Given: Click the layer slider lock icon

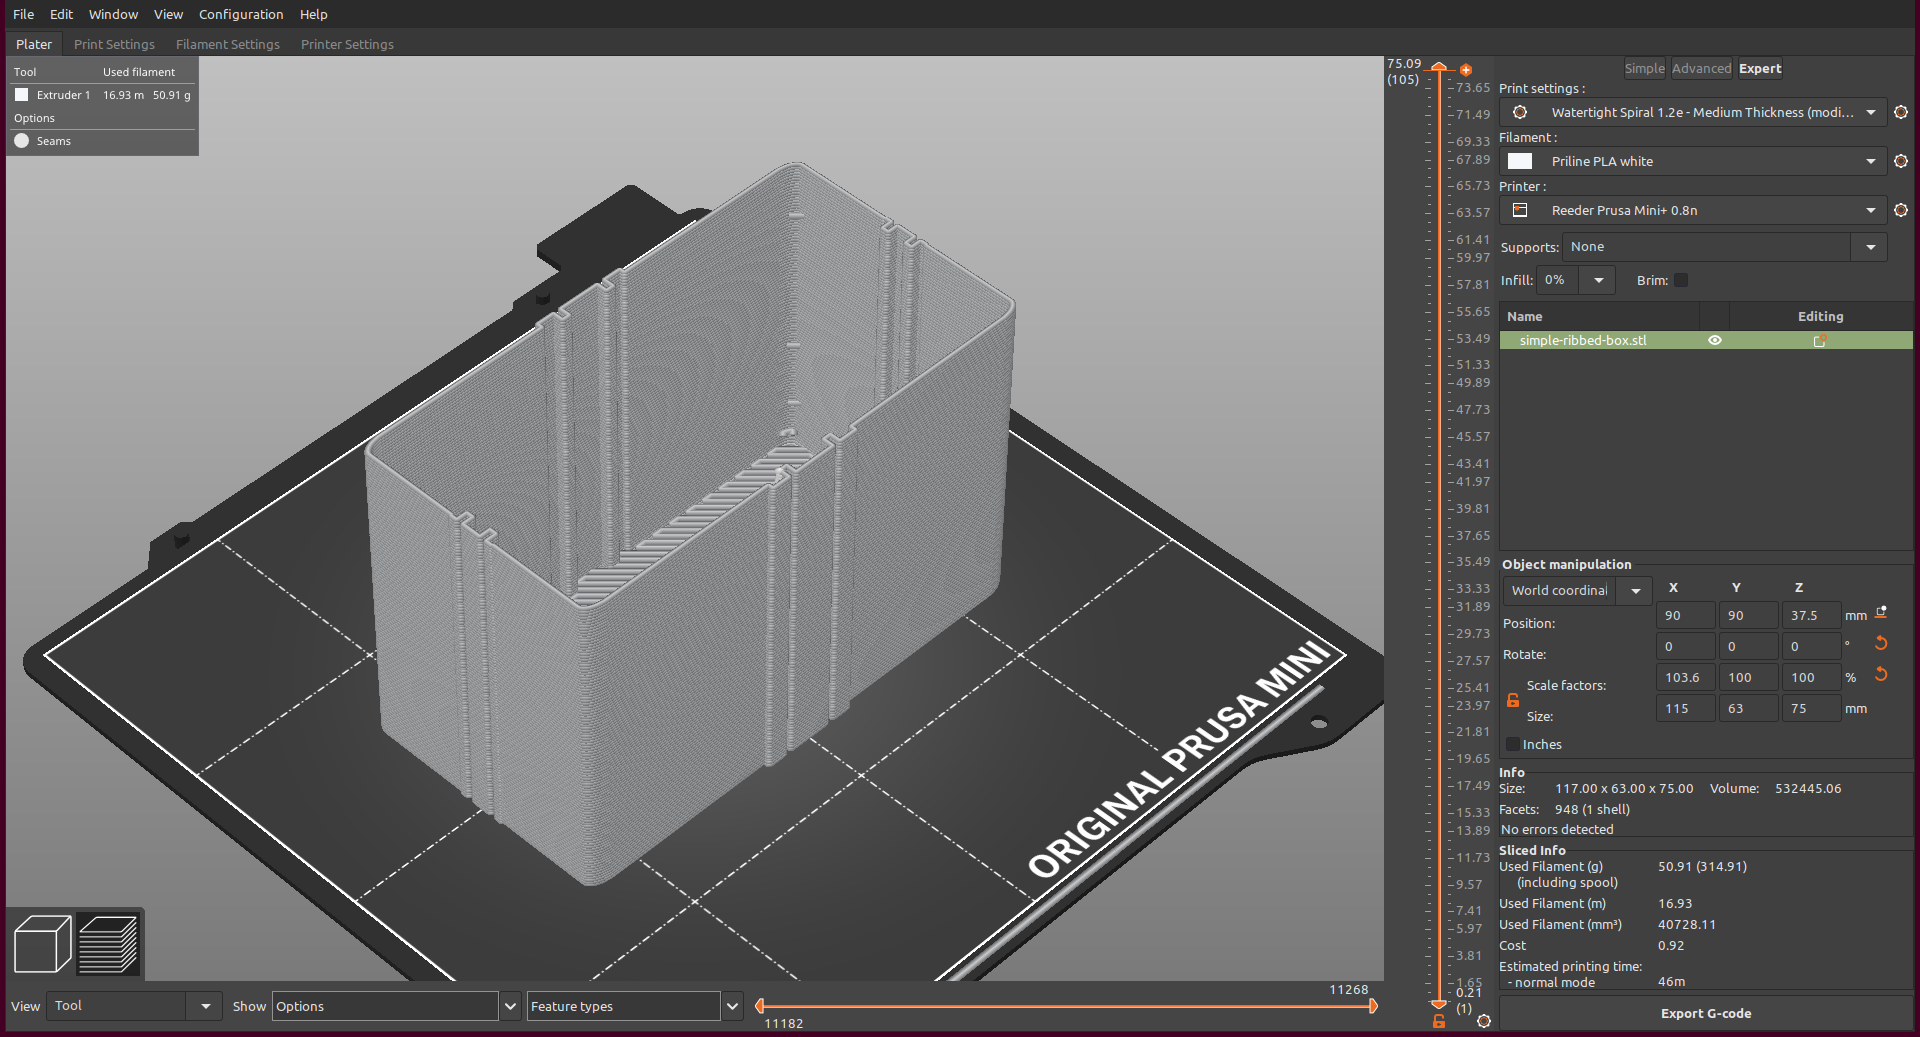Looking at the screenshot, I should click(x=1438, y=1021).
